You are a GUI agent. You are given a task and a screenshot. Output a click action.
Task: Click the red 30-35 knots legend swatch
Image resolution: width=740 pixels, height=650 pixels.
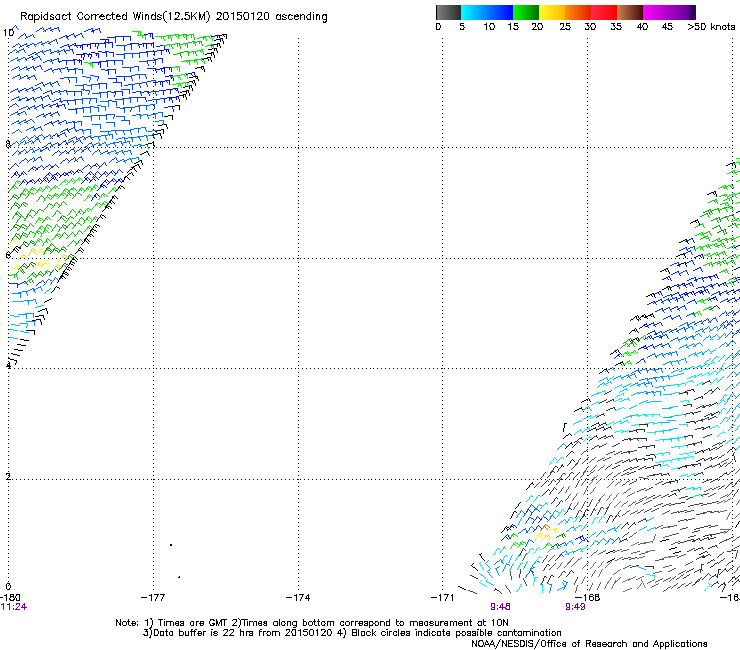point(604,12)
